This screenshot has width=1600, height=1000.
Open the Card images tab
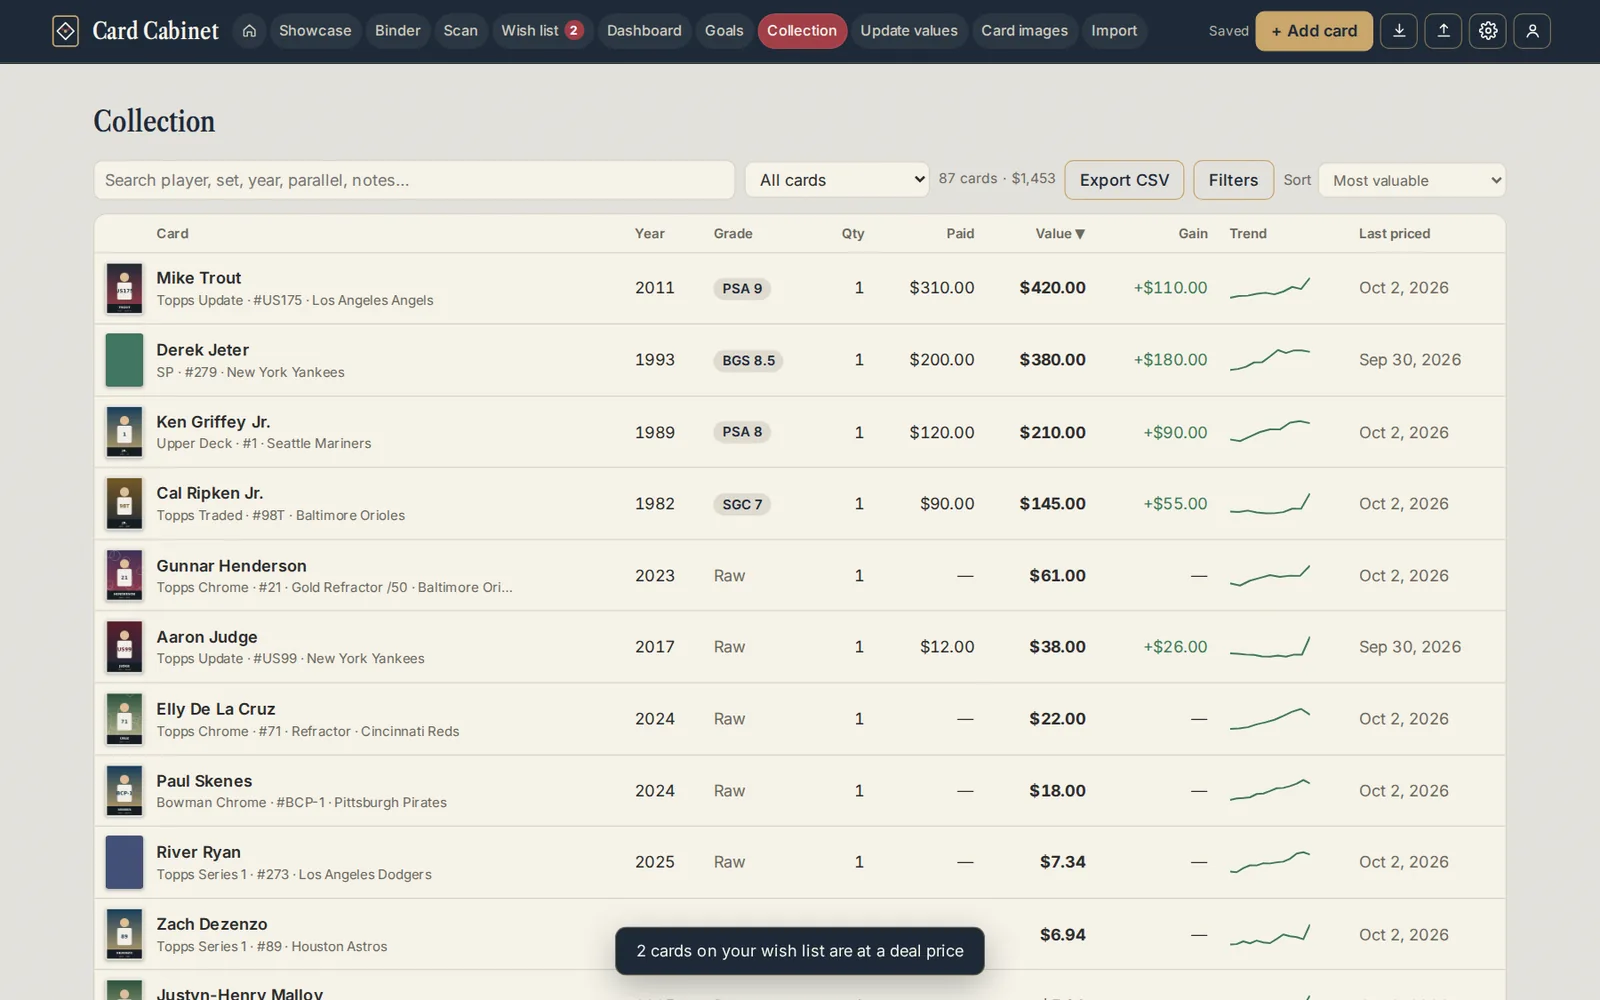pos(1024,31)
